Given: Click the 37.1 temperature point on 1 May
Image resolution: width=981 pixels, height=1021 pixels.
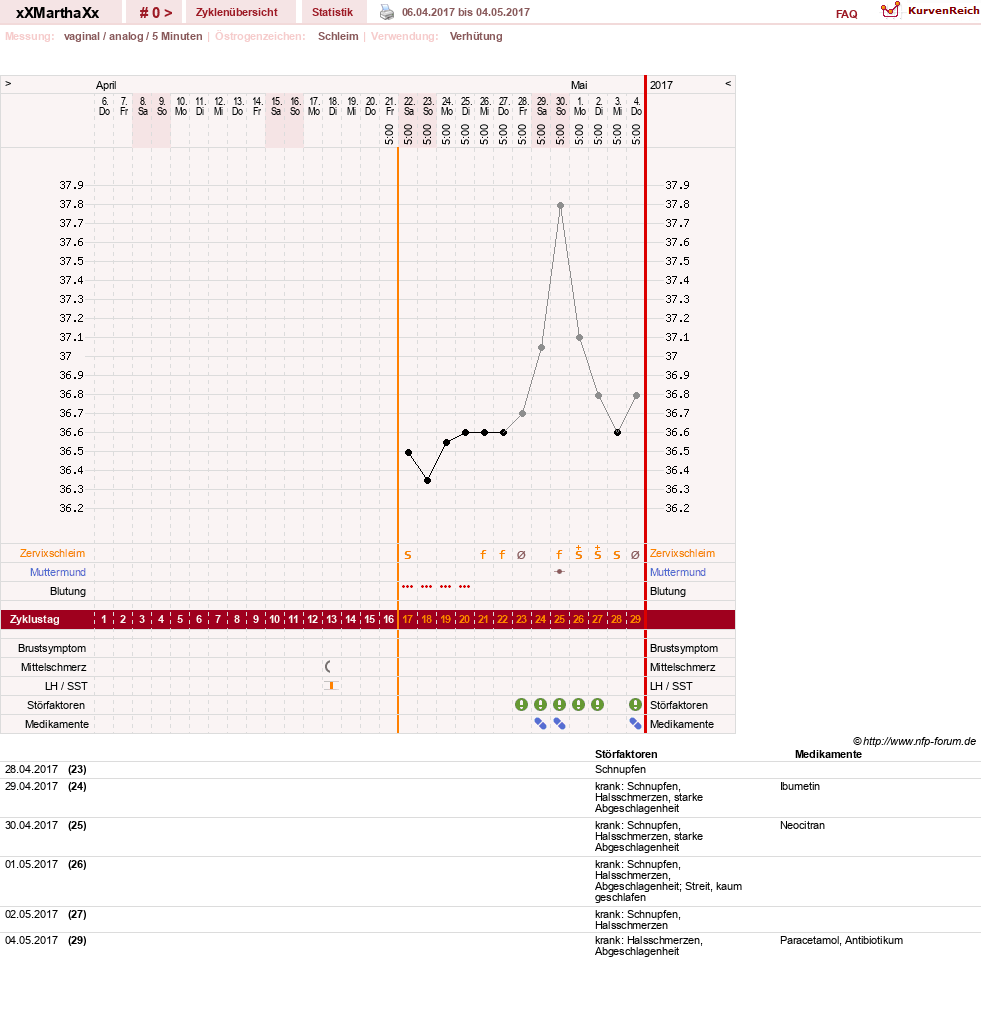Looking at the screenshot, I should (579, 337).
